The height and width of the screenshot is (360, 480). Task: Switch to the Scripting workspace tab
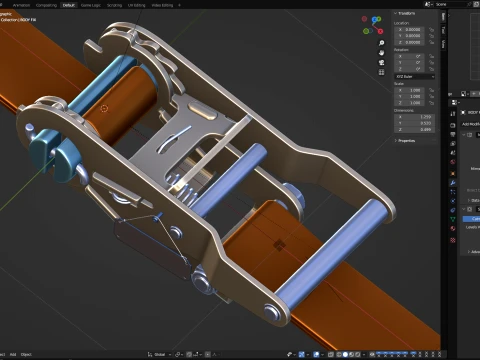click(x=114, y=5)
